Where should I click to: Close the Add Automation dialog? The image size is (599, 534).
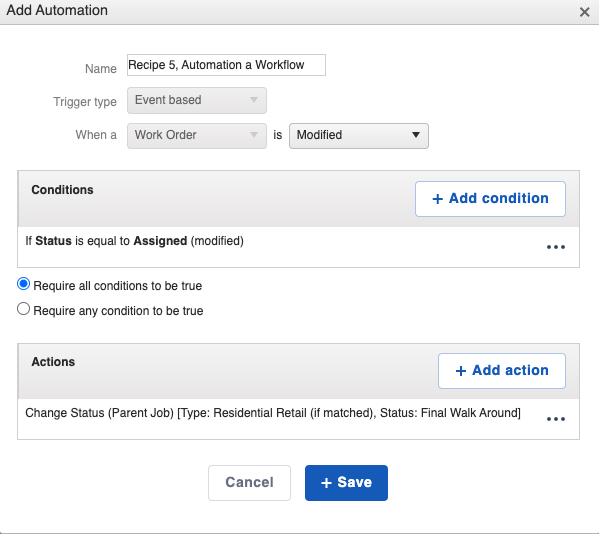pyautogui.click(x=584, y=12)
